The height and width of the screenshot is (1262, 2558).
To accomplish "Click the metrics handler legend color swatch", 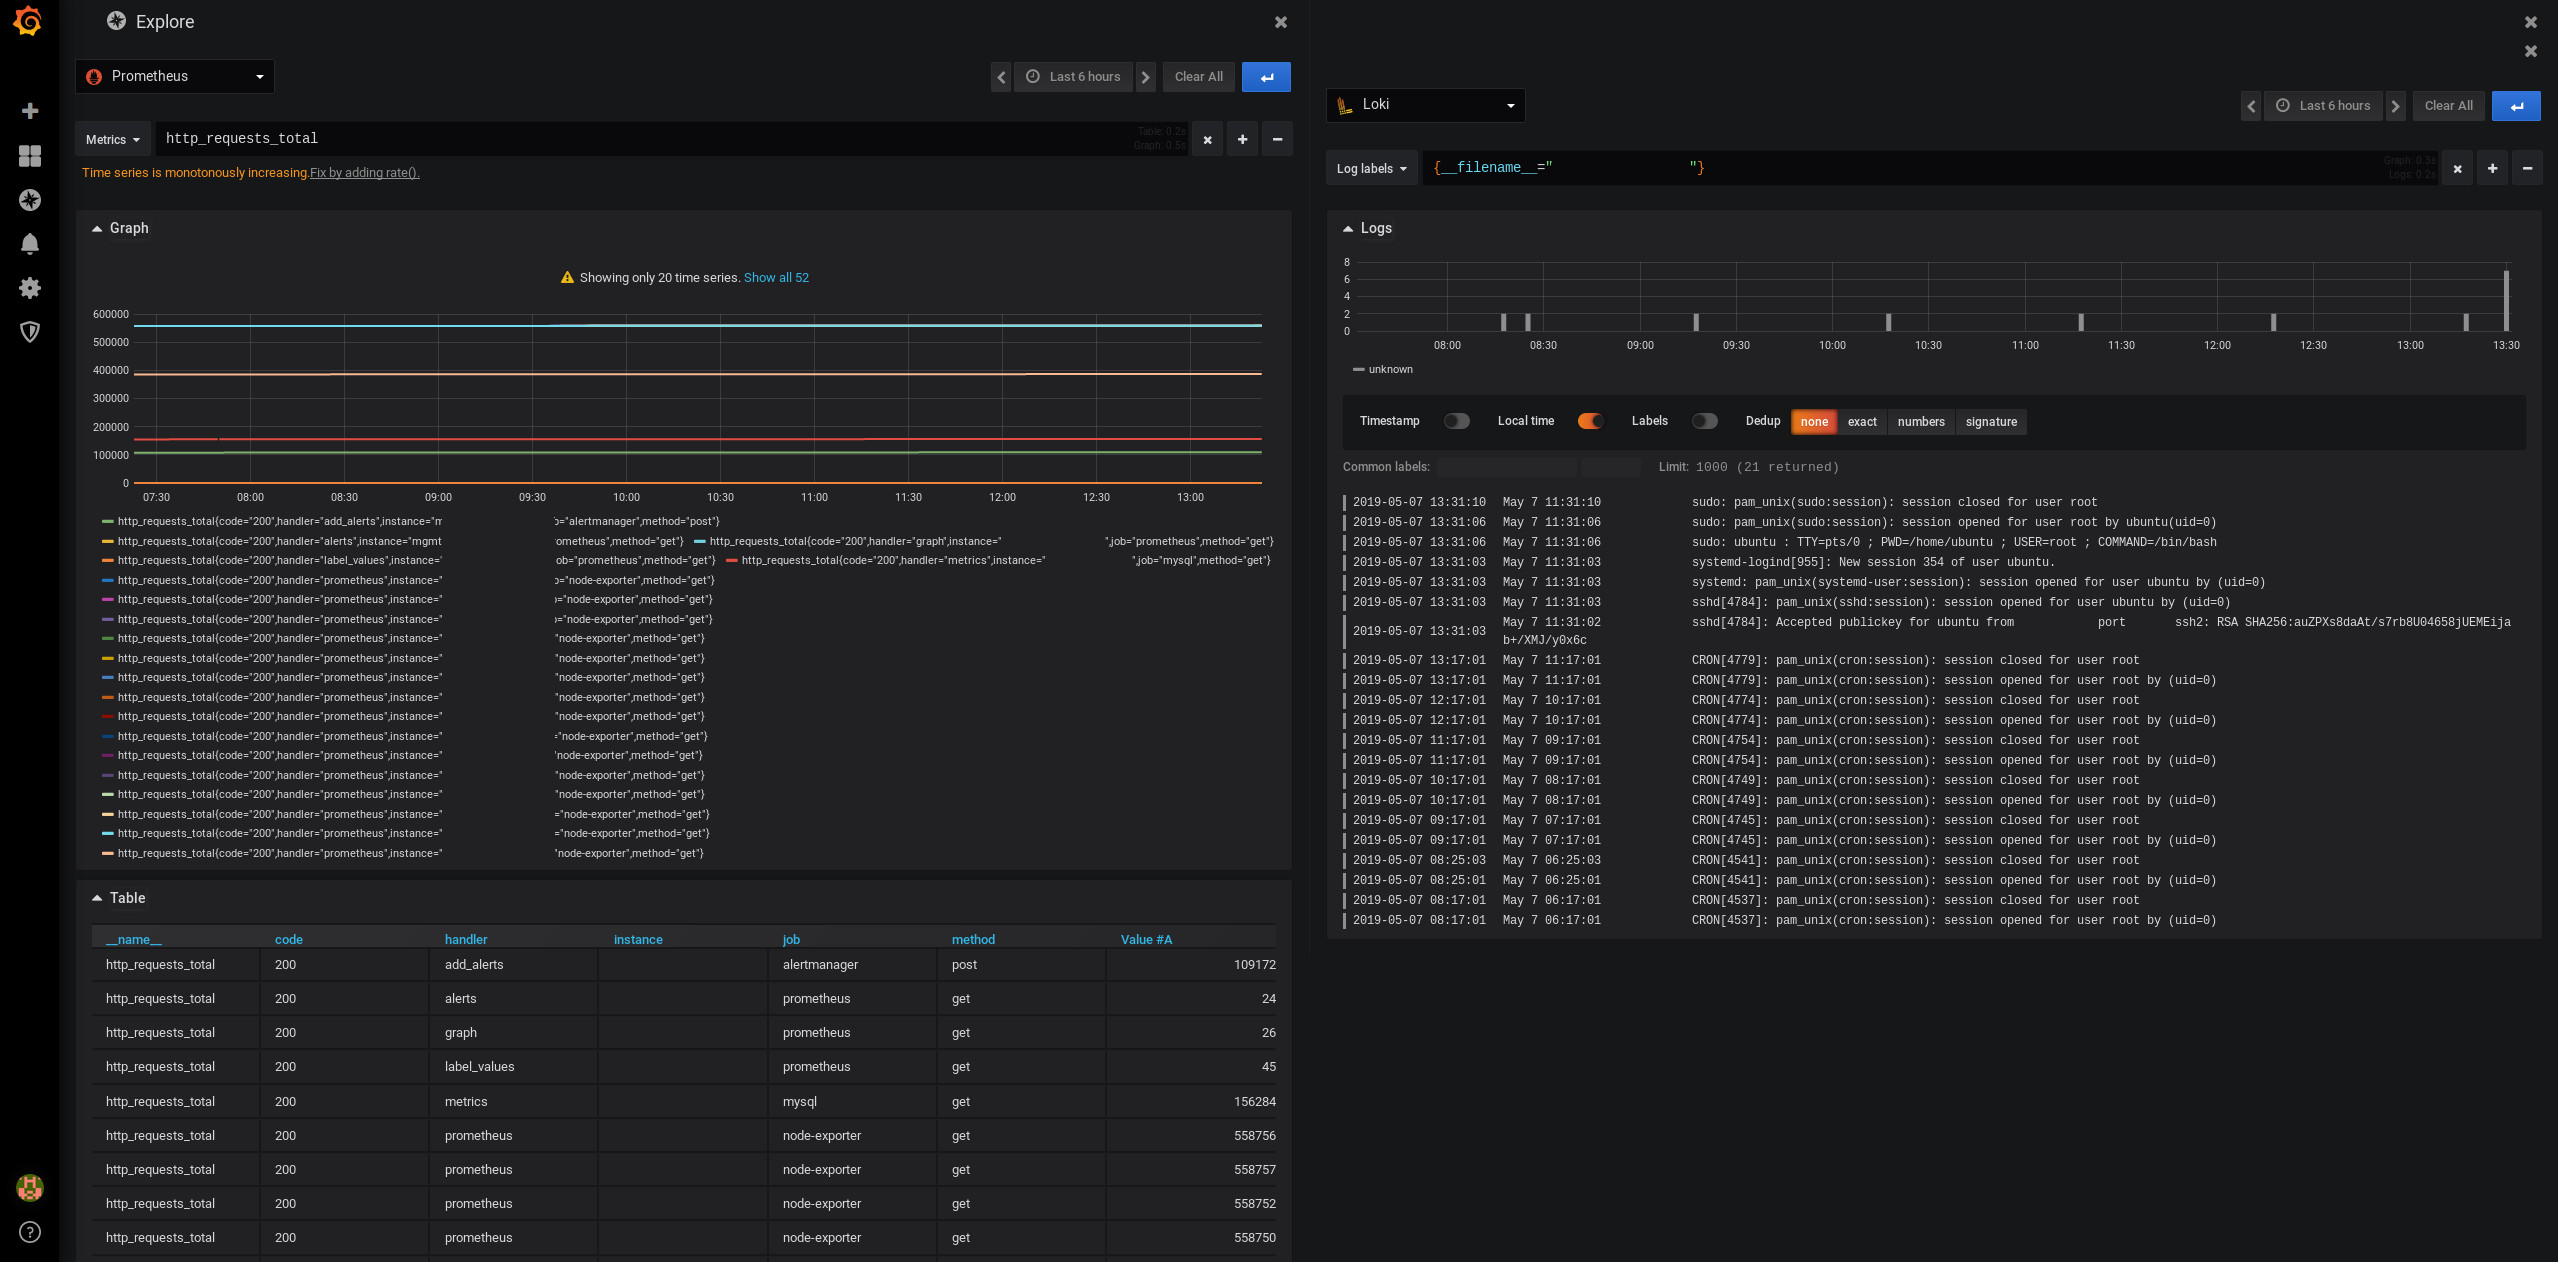I will point(732,560).
